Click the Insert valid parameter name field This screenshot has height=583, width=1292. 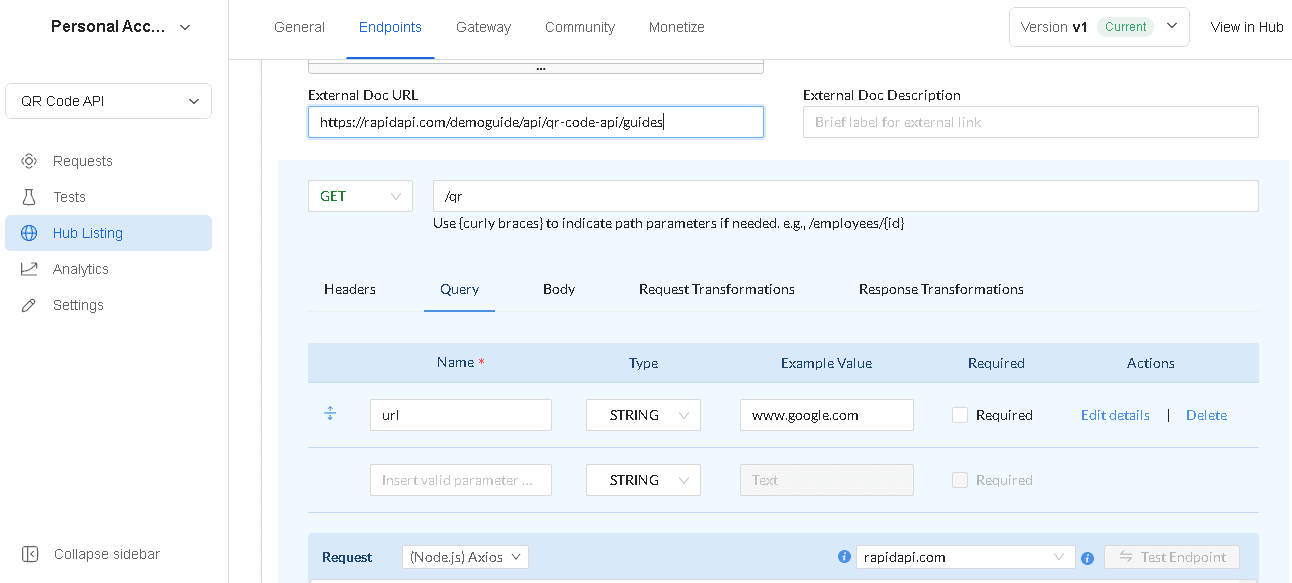[x=461, y=480]
